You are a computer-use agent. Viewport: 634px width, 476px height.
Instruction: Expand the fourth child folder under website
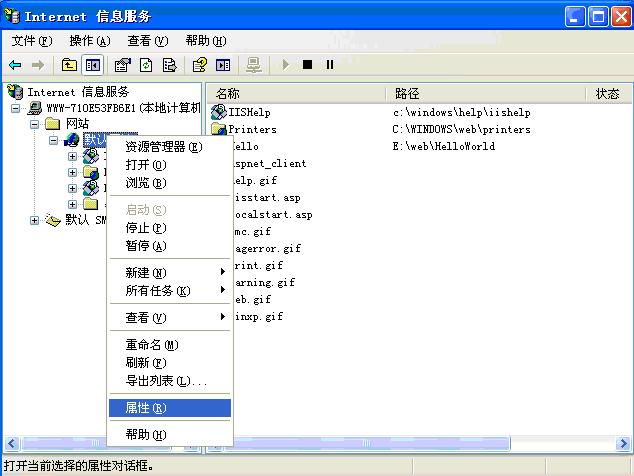click(x=72, y=204)
